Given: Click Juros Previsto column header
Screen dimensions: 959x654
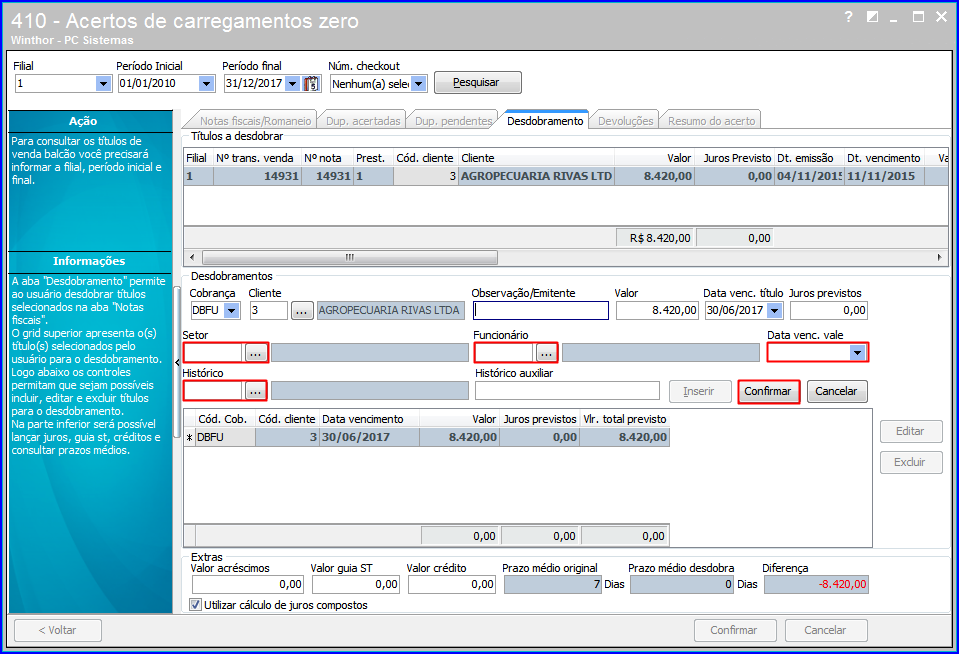Looking at the screenshot, I should coord(735,158).
